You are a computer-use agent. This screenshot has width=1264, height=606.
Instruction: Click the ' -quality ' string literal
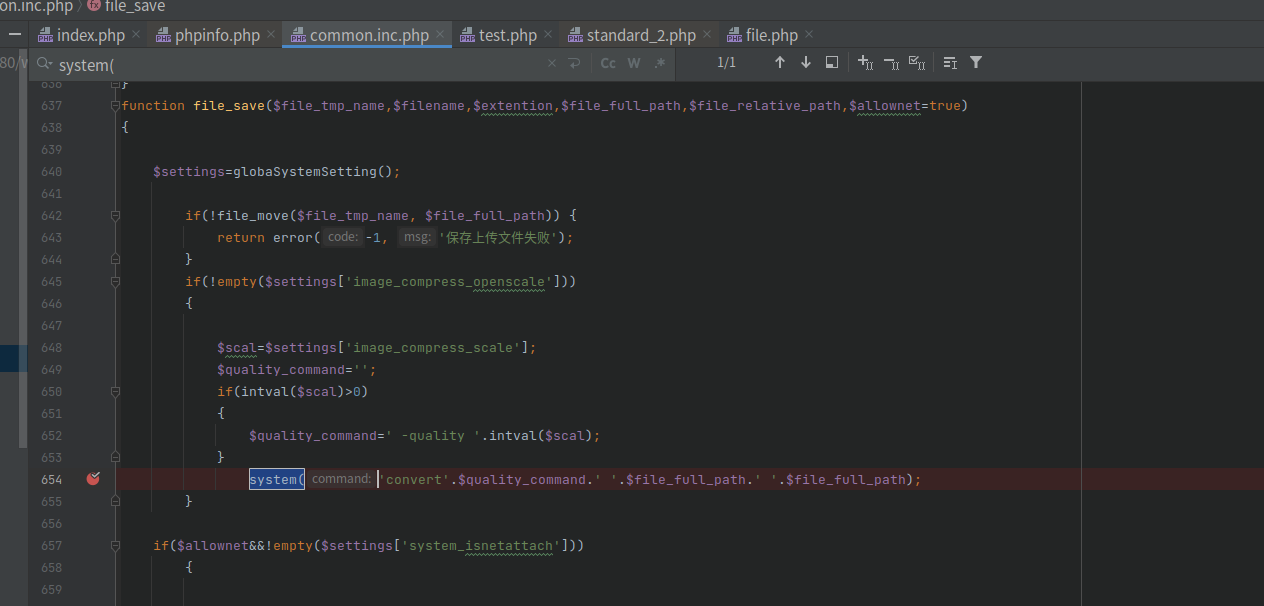click(x=433, y=435)
